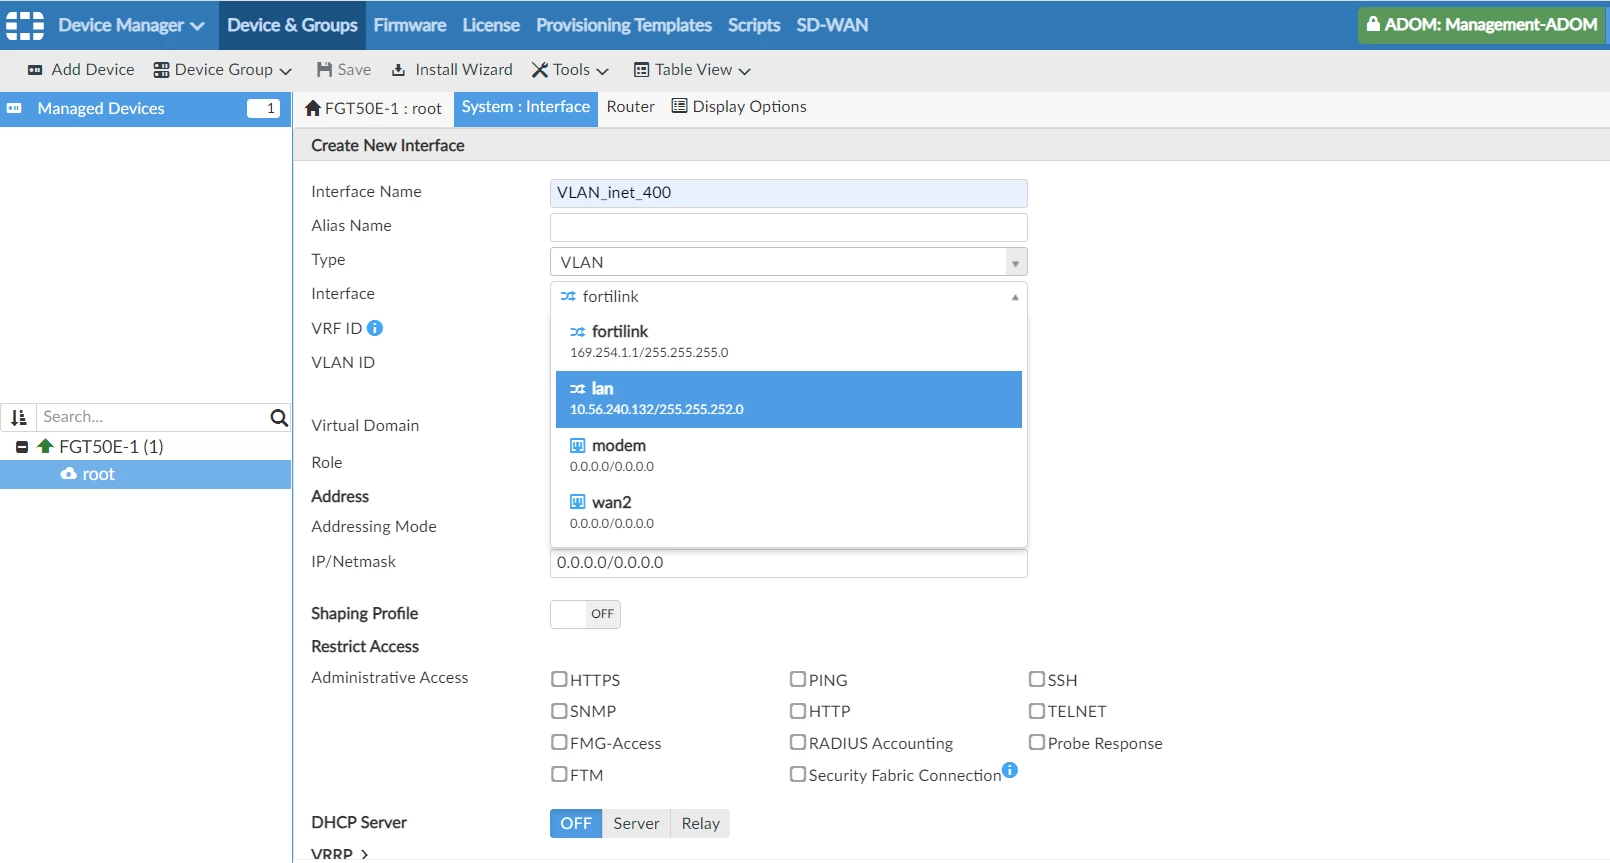Enable HTTPS administrative access
The image size is (1610, 863).
point(559,679)
